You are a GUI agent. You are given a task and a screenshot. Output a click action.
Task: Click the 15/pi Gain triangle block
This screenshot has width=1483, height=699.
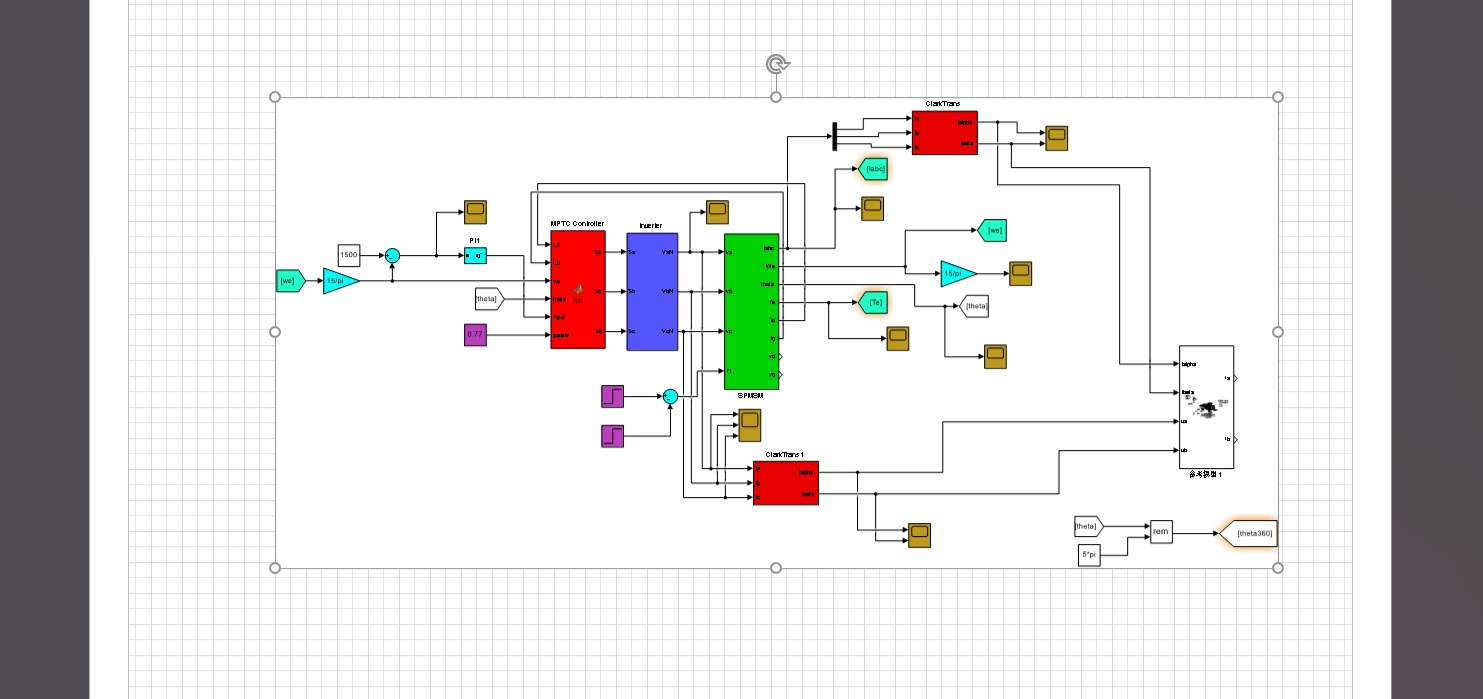[340, 281]
